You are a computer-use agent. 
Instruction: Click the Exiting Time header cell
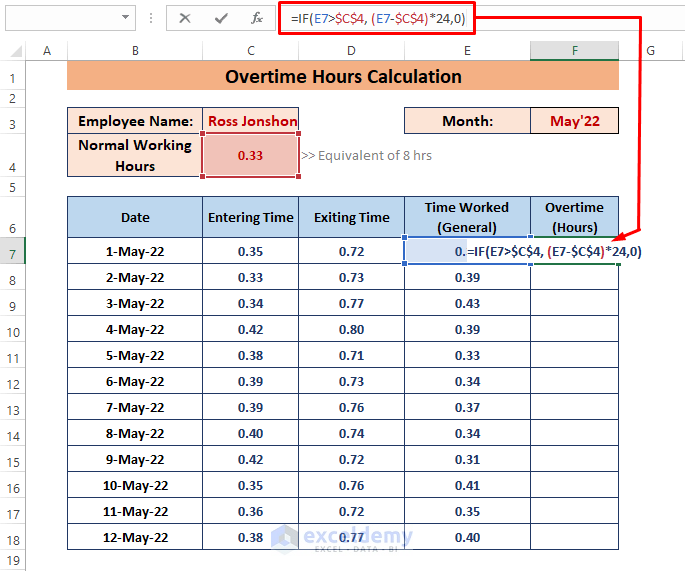point(351,217)
